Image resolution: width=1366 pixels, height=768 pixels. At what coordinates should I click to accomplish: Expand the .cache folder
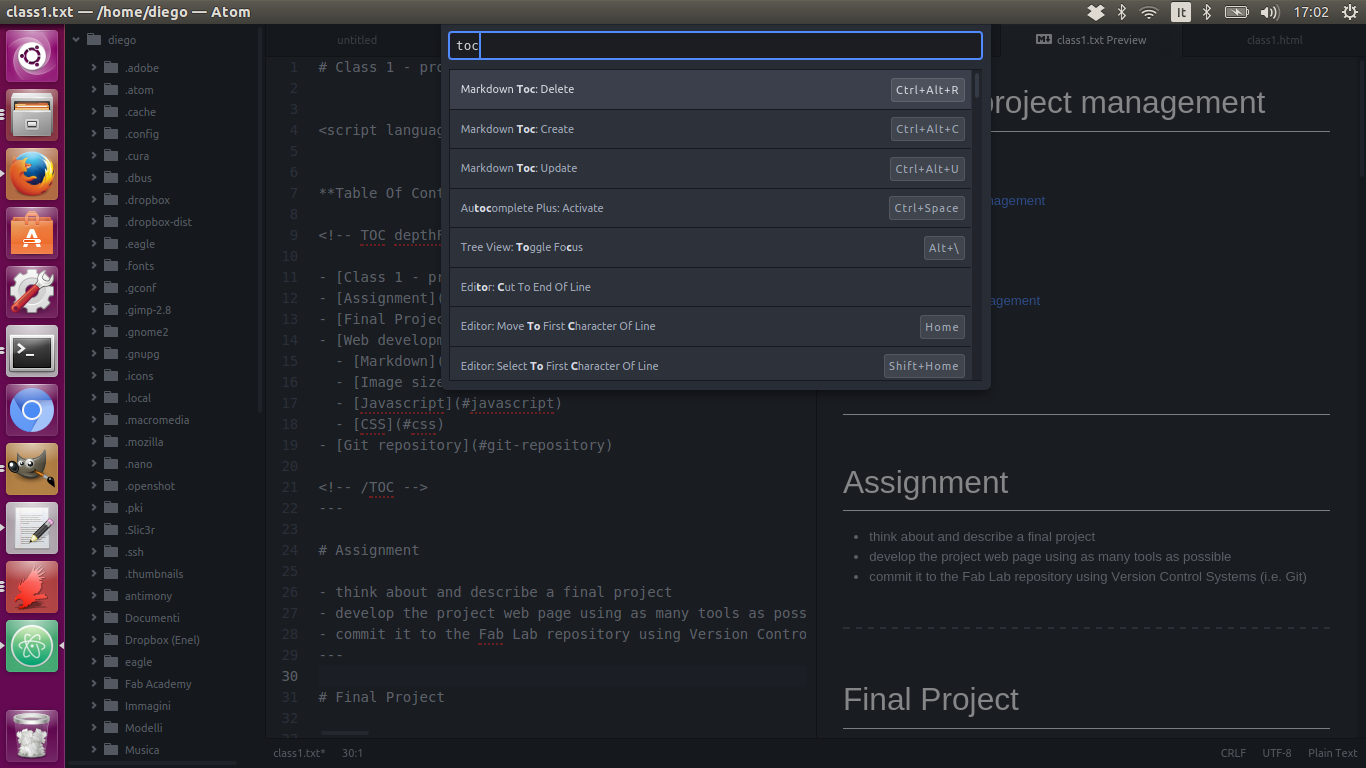tap(94, 112)
